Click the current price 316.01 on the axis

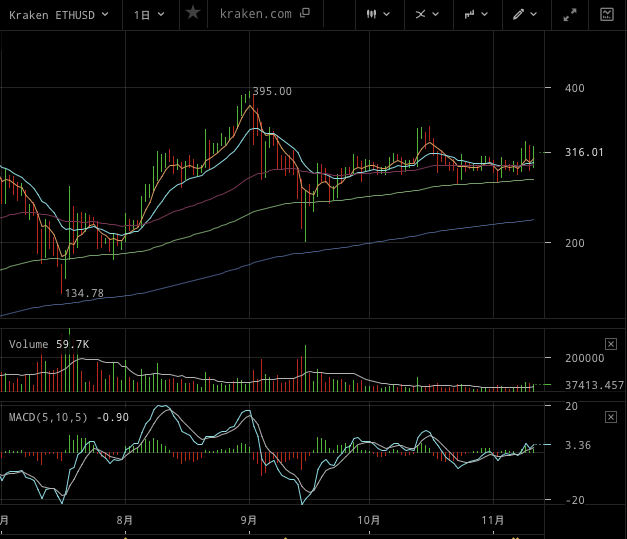click(584, 152)
